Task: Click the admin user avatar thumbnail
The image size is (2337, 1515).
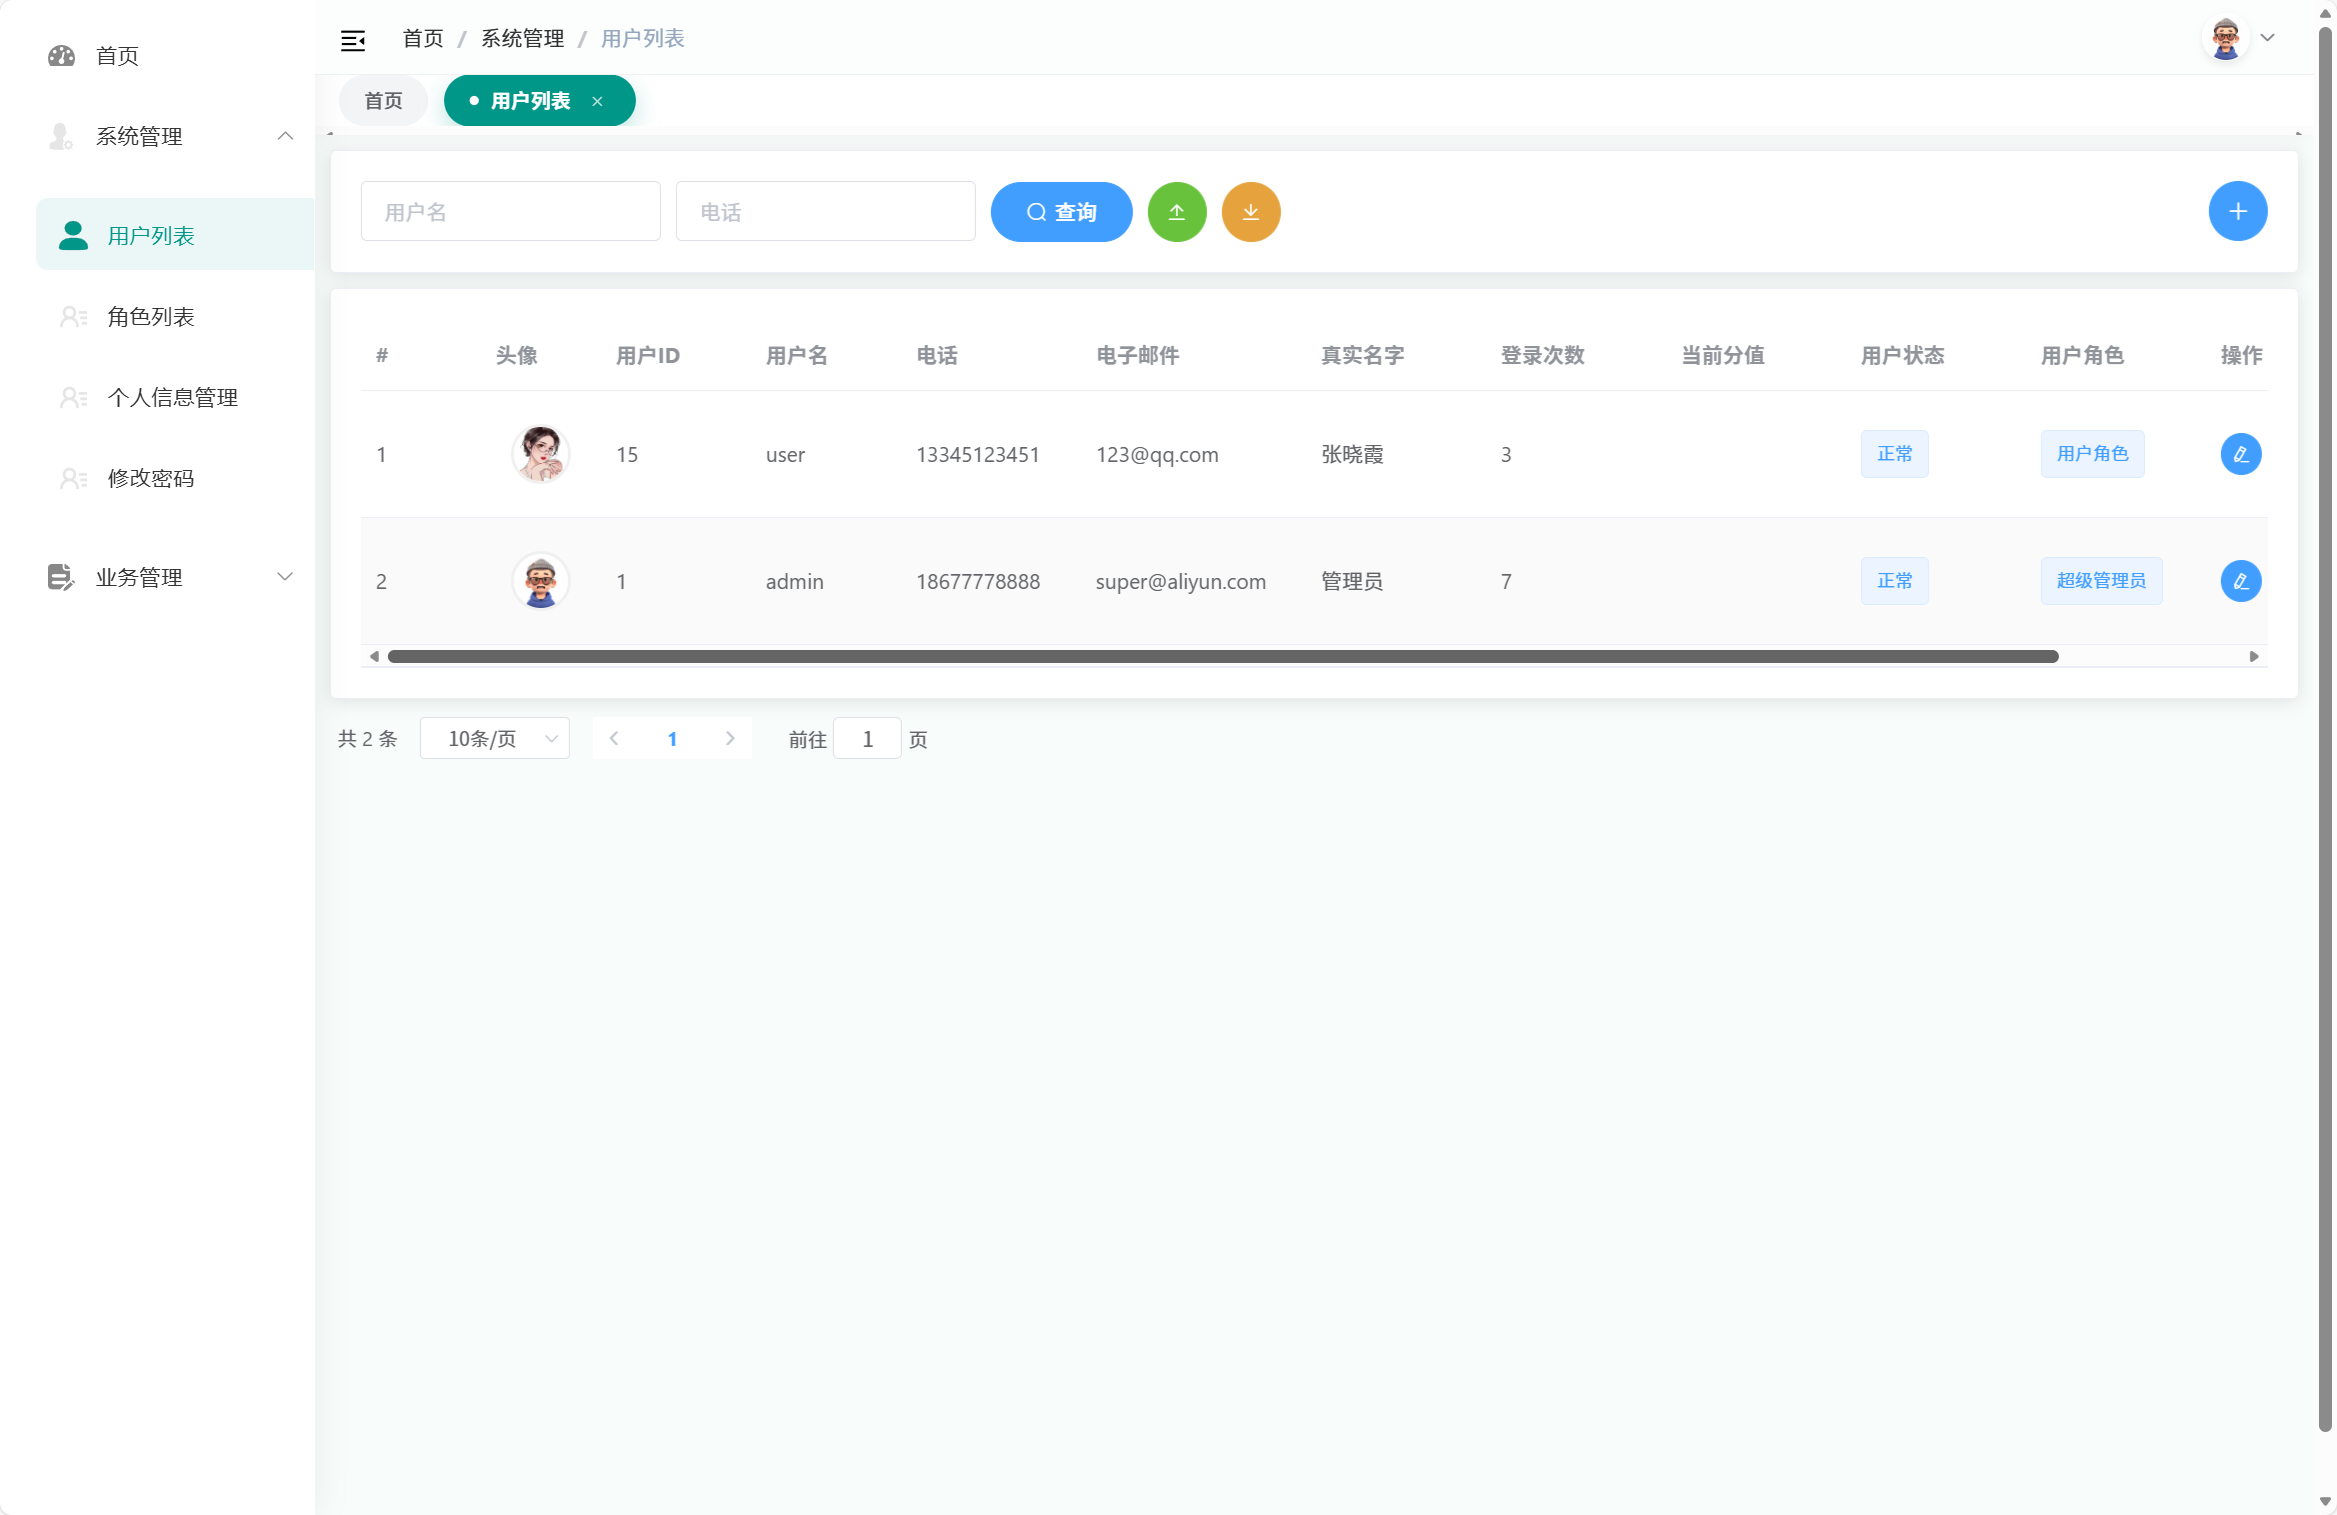Action: (541, 581)
